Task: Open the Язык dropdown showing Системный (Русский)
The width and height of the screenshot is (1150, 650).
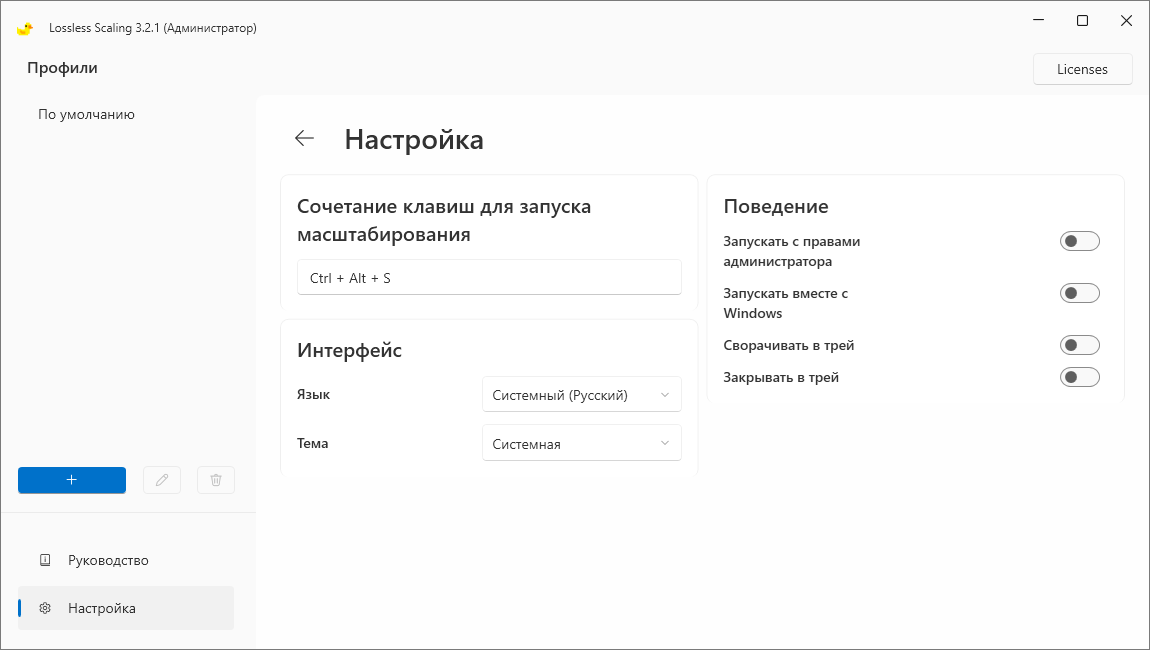Action: 581,394
